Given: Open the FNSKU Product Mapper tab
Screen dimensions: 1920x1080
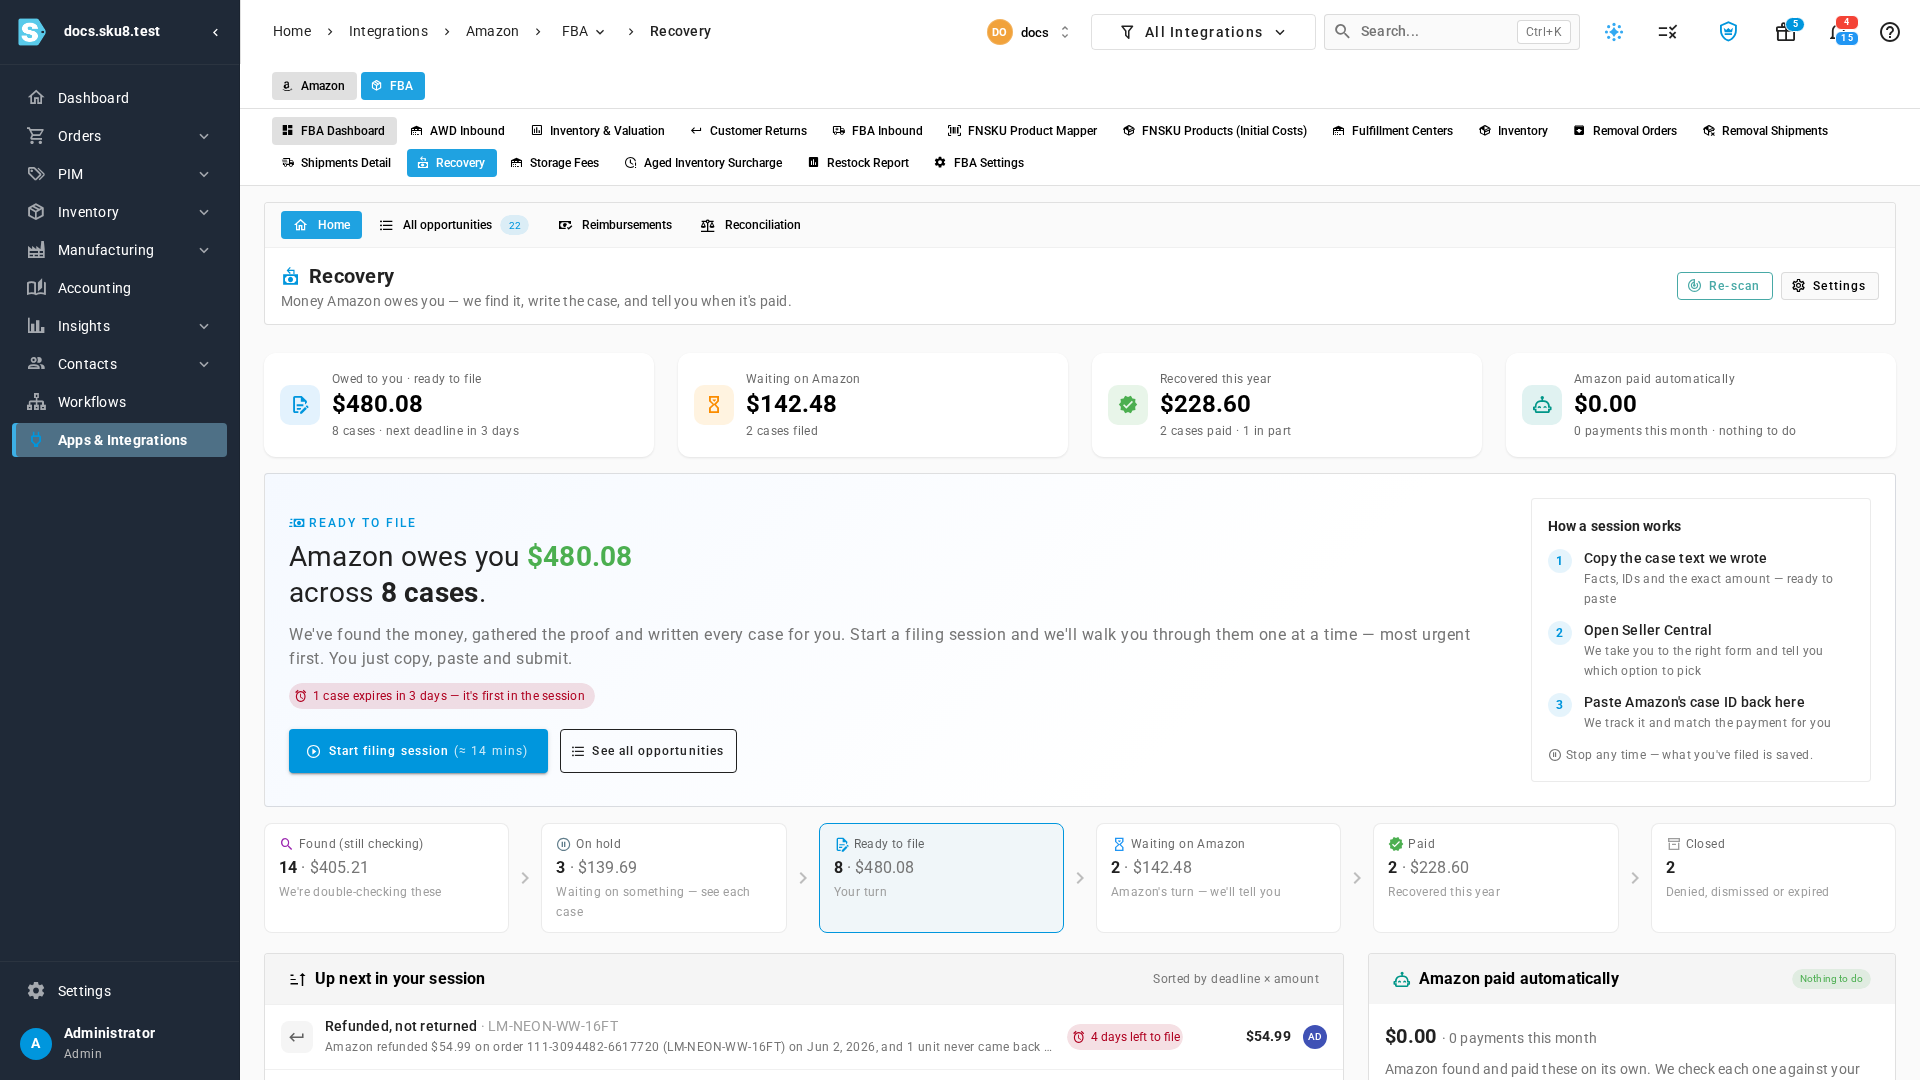Looking at the screenshot, I should coord(1022,131).
